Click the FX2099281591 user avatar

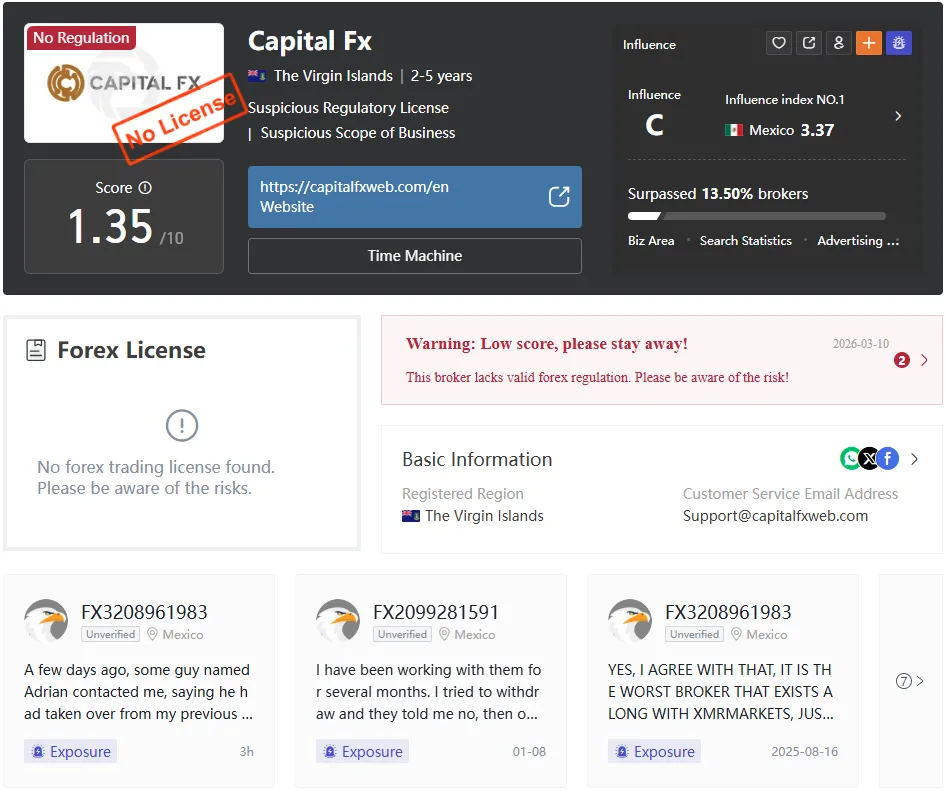tap(338, 620)
